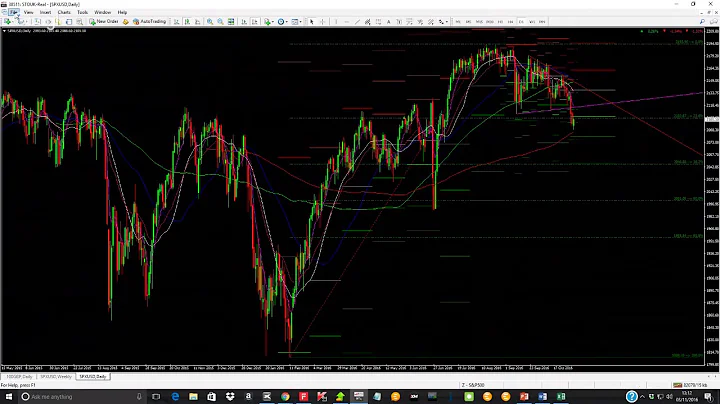The width and height of the screenshot is (720, 404).
Task: Toggle chart auto scroll
Action: [x=243, y=22]
